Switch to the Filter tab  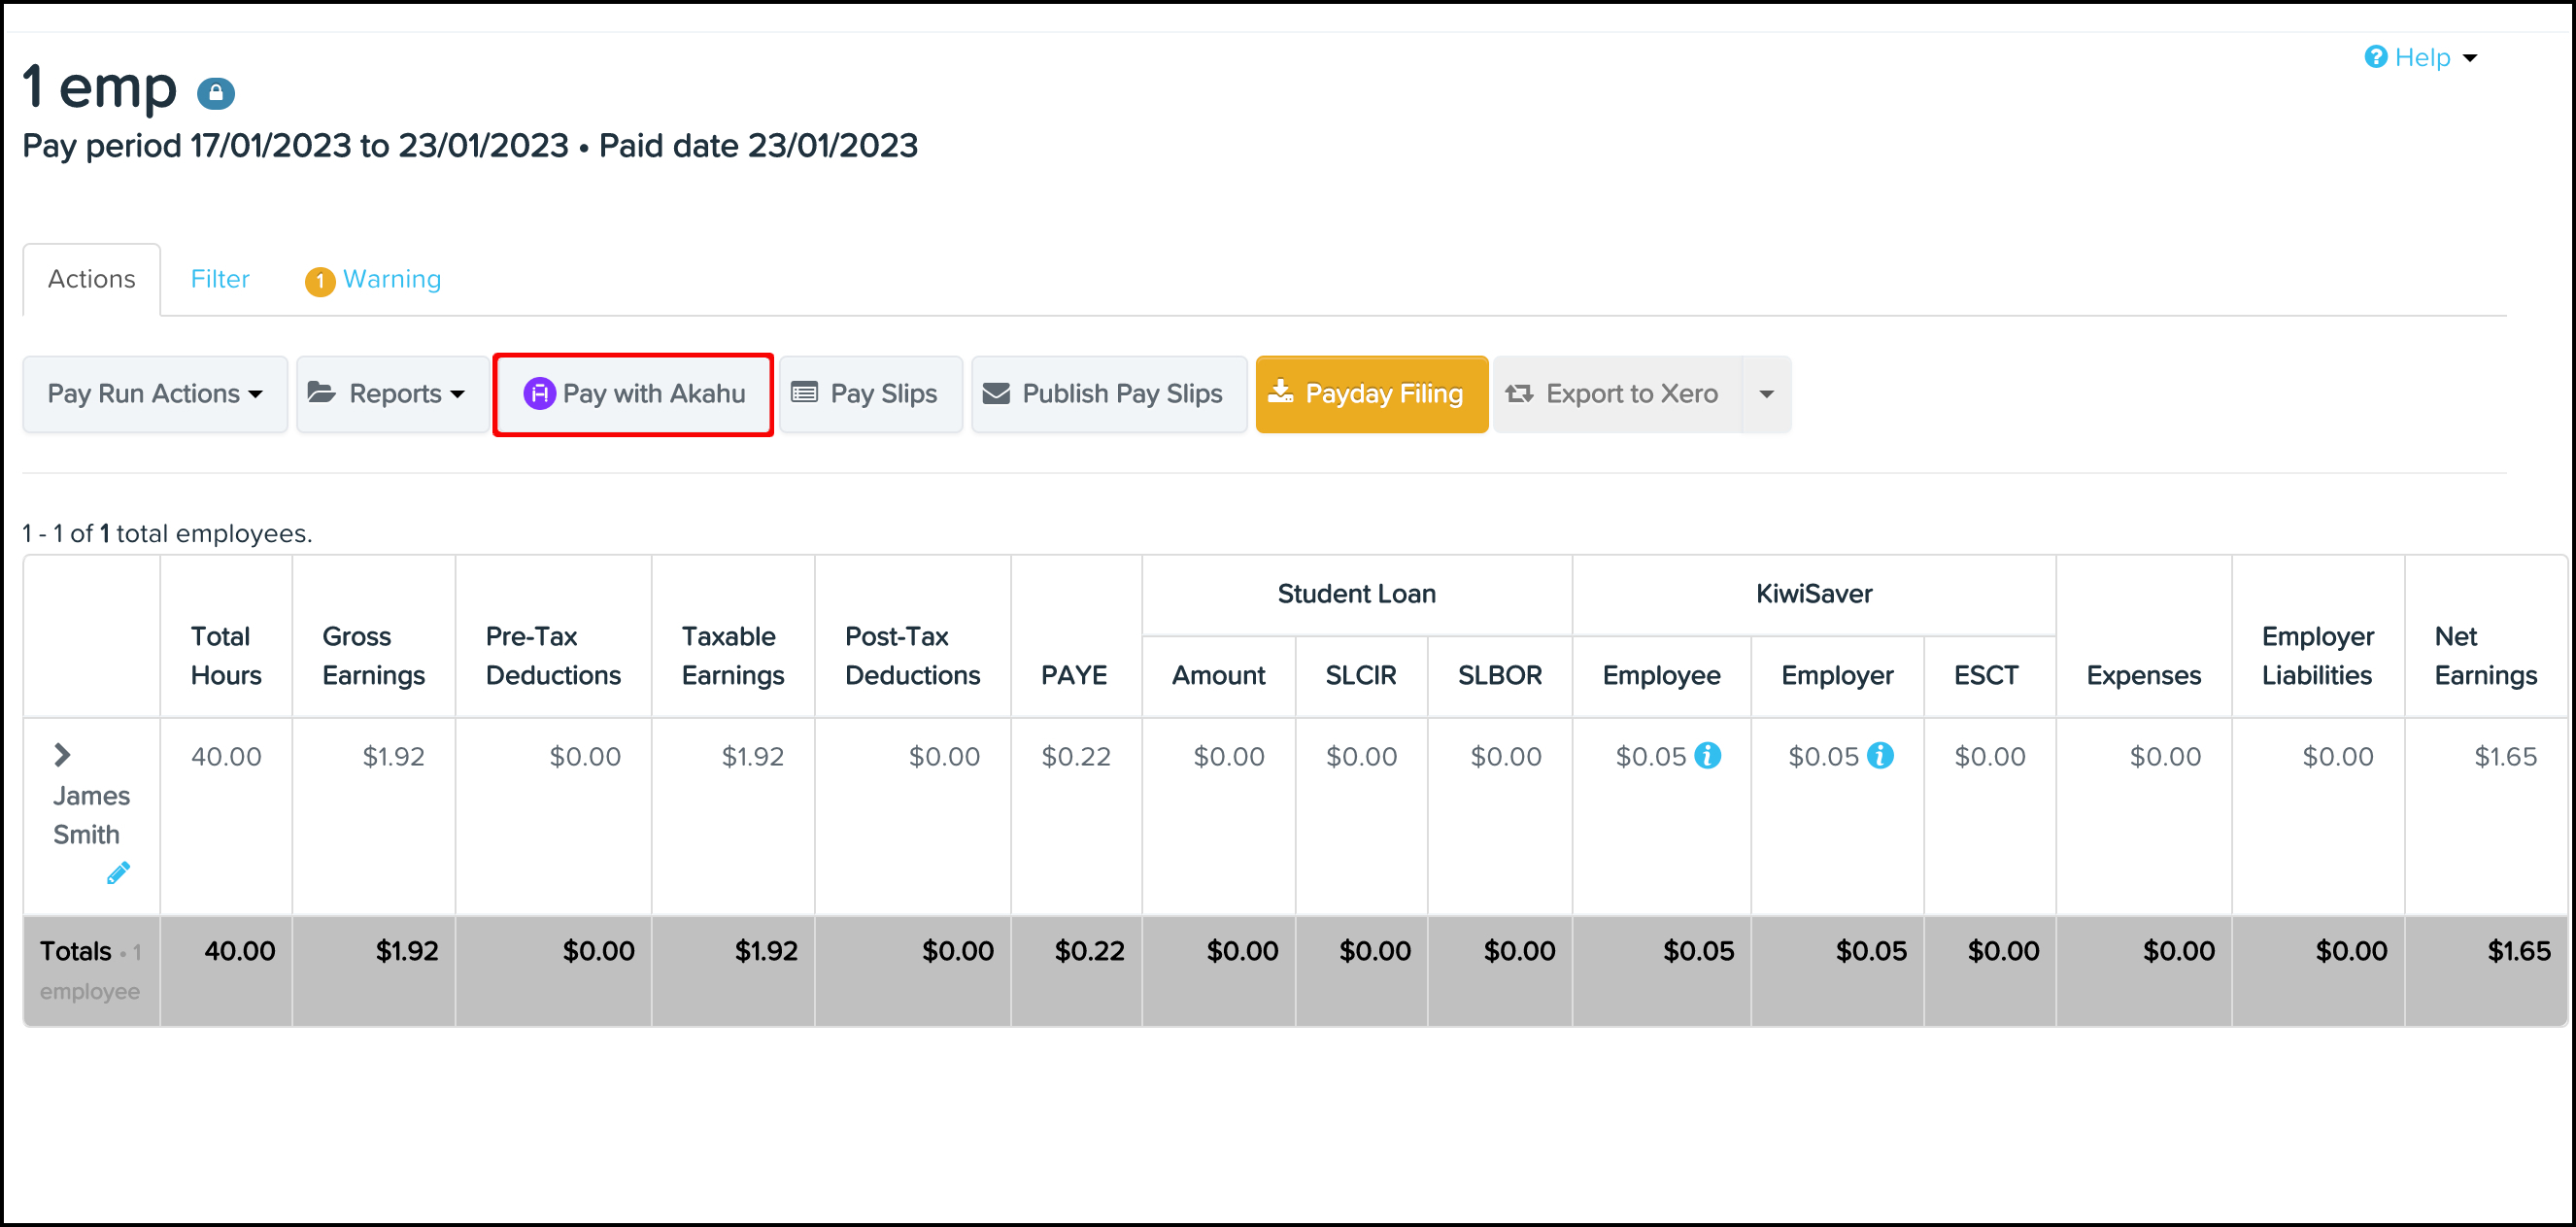pos(220,279)
